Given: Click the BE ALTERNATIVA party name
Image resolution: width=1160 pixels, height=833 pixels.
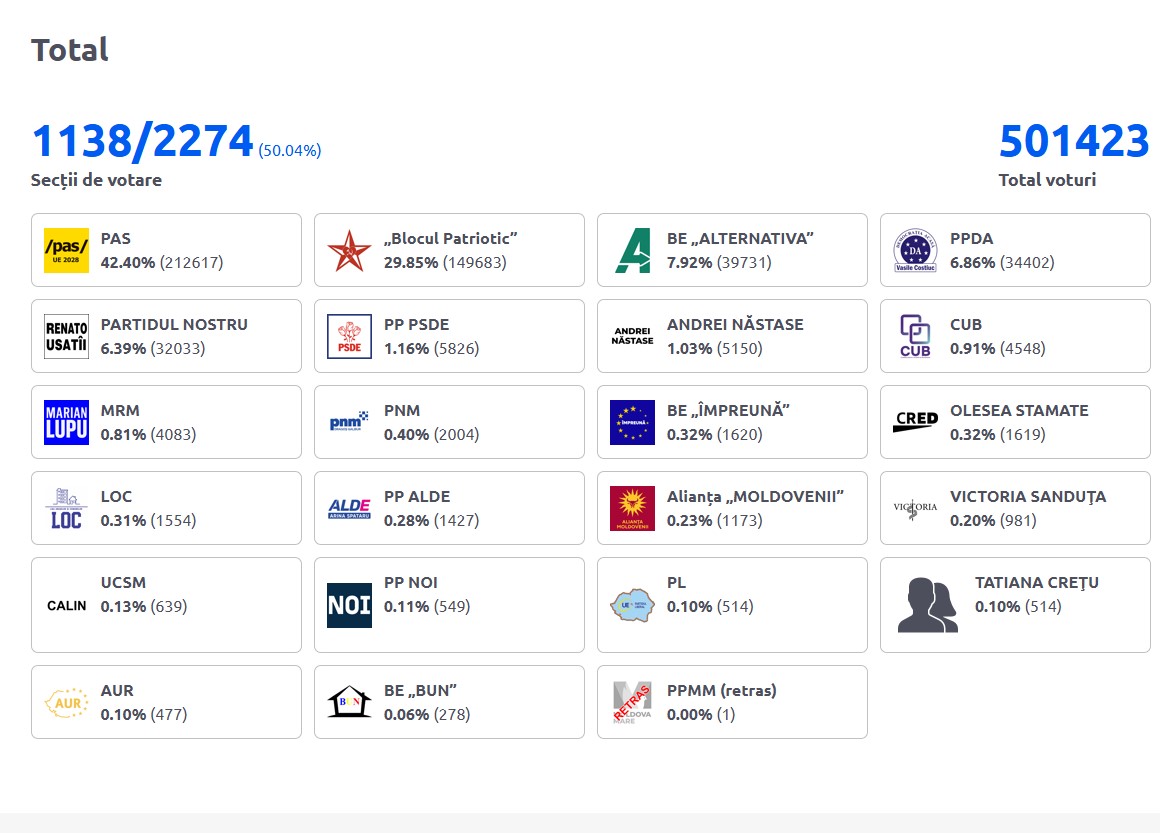Looking at the screenshot, I should tap(740, 238).
